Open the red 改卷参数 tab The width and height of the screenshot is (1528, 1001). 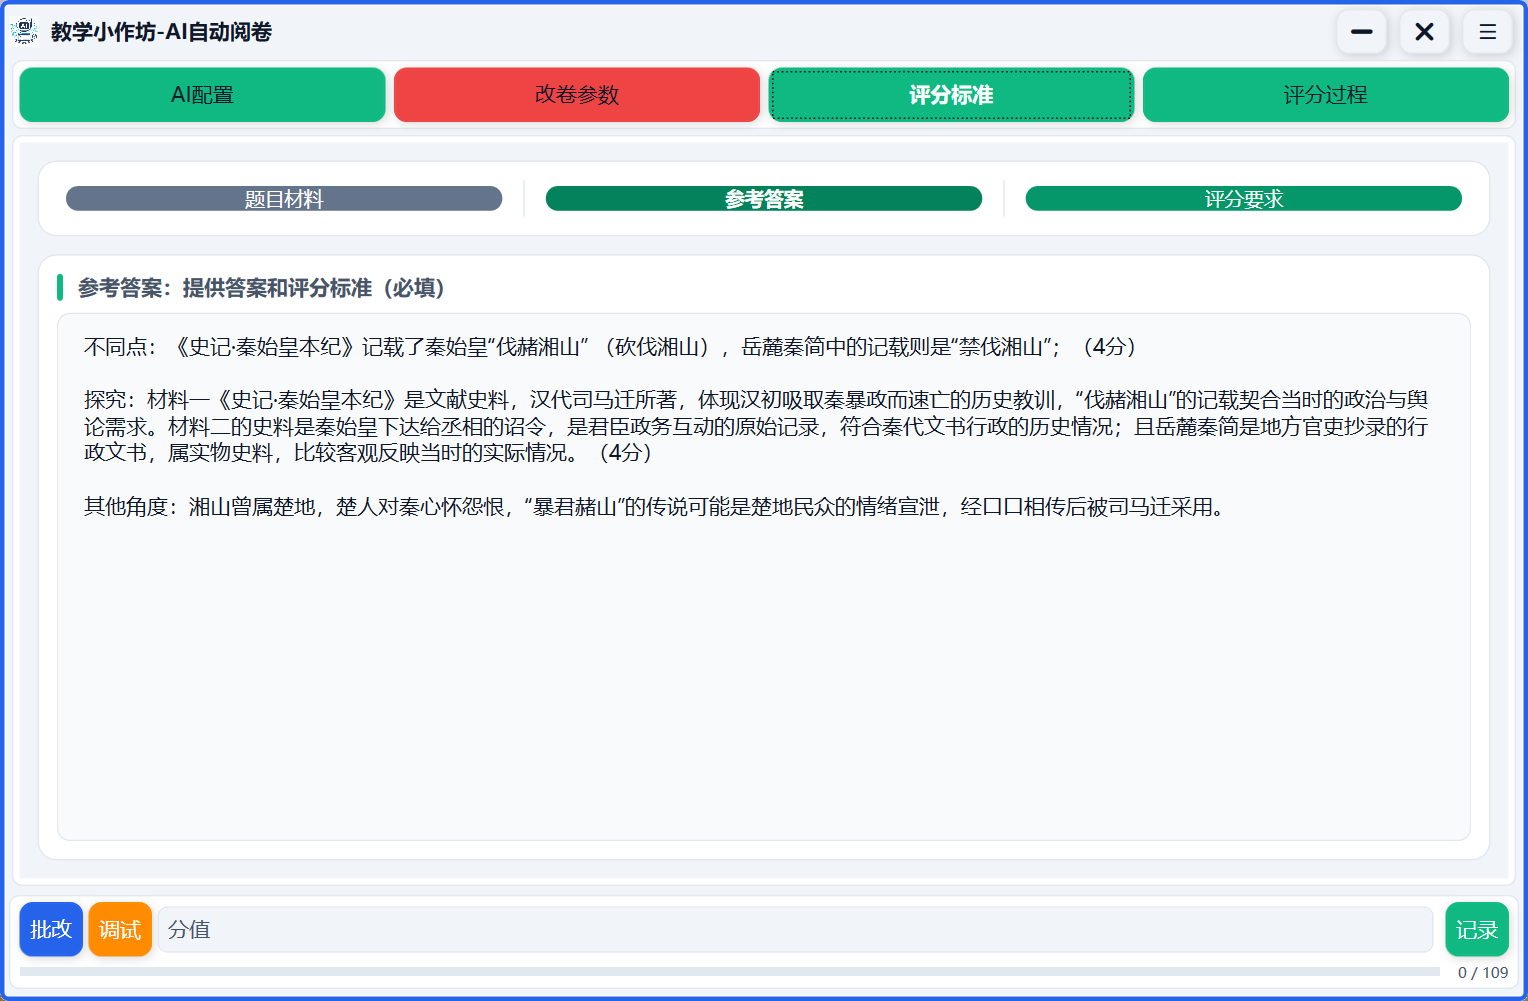pyautogui.click(x=577, y=95)
